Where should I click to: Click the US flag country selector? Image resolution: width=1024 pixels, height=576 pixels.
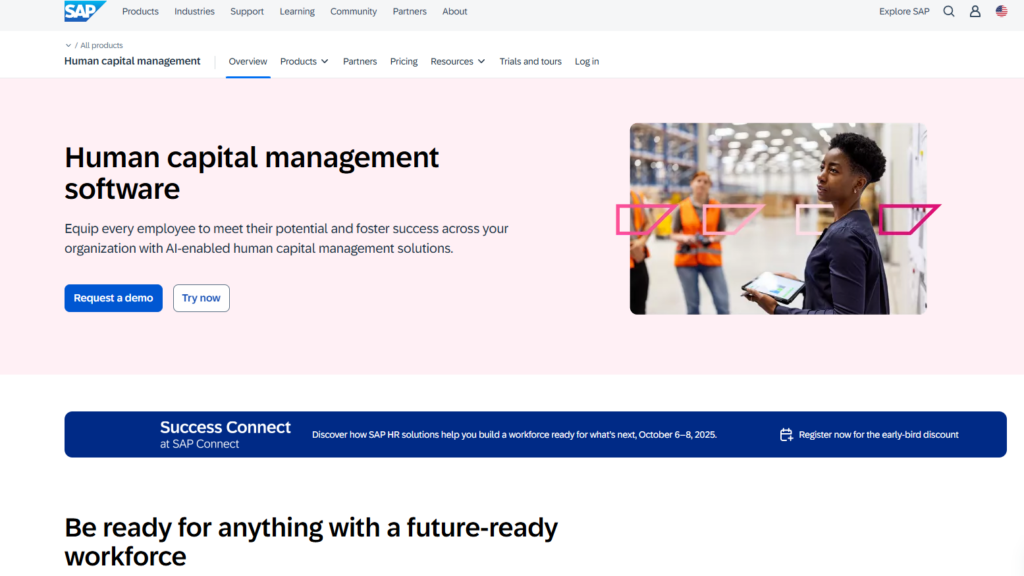tap(1001, 12)
